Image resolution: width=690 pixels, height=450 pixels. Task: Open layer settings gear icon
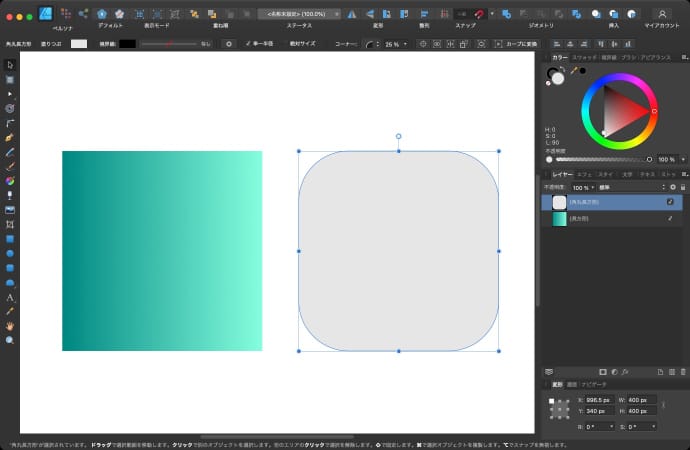tap(673, 187)
